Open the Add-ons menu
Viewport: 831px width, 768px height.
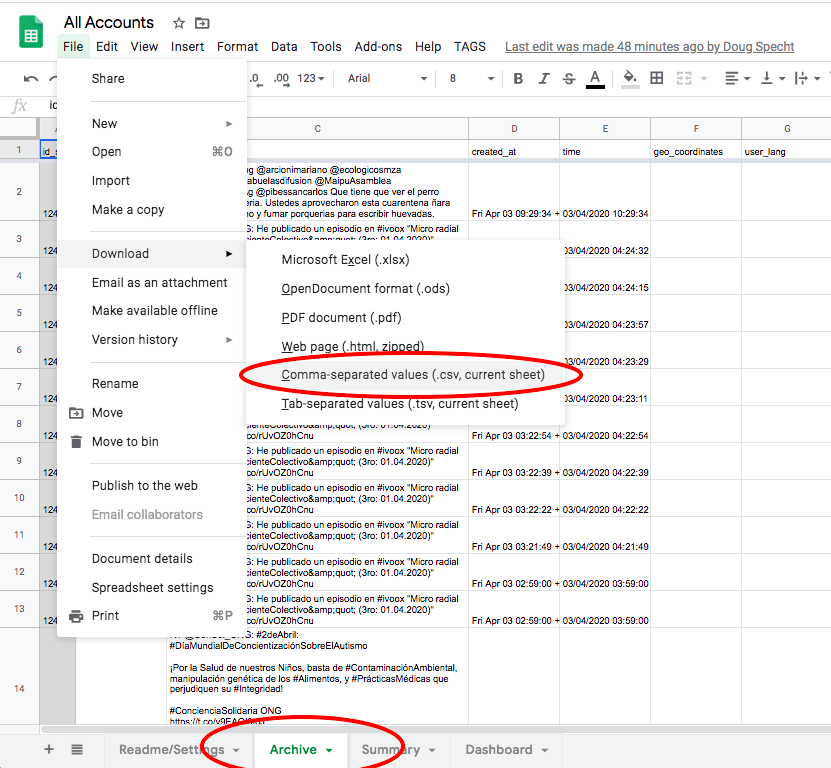tap(378, 47)
